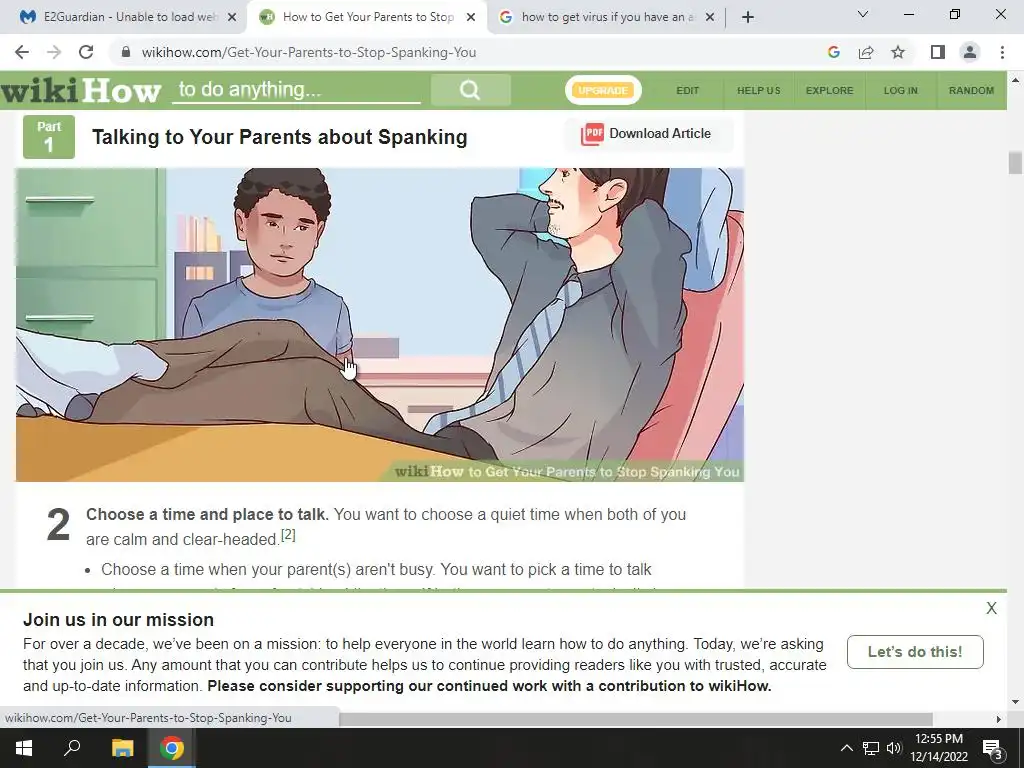1024x768 pixels.
Task: Expand the tab search chevron
Action: coord(863,14)
